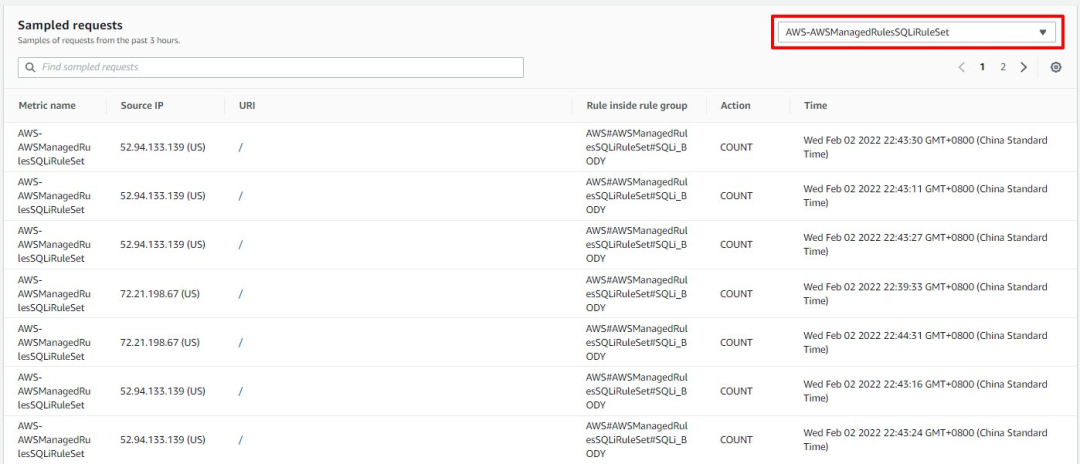Click rule name in the 22:43:30 row
This screenshot has width=1080, height=464.
click(x=637, y=147)
